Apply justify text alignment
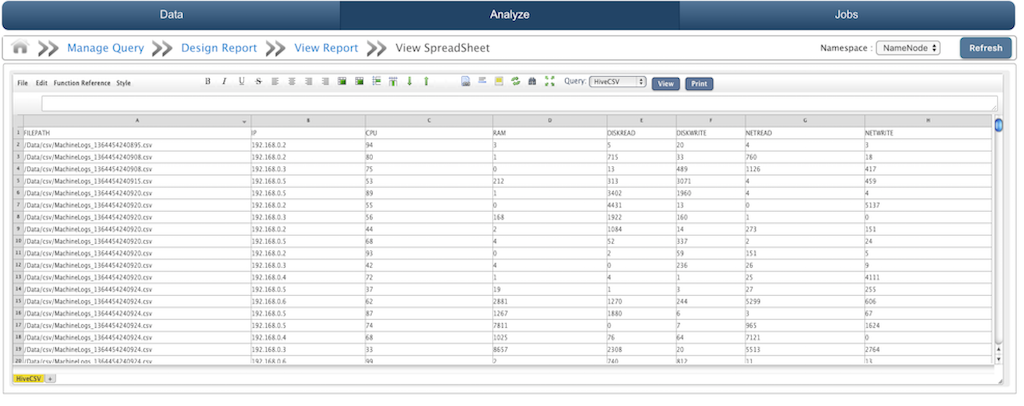Image resolution: width=1024 pixels, height=406 pixels. (x=325, y=82)
